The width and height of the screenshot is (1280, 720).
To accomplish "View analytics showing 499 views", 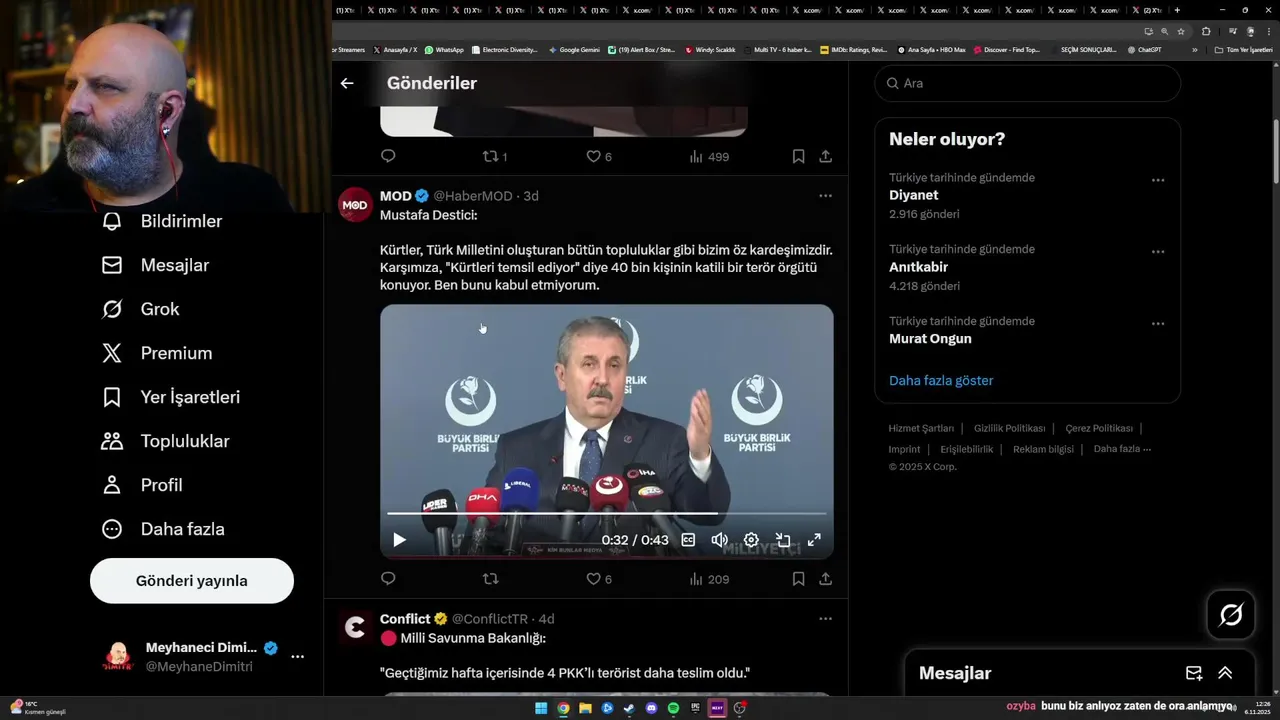I will point(709,157).
